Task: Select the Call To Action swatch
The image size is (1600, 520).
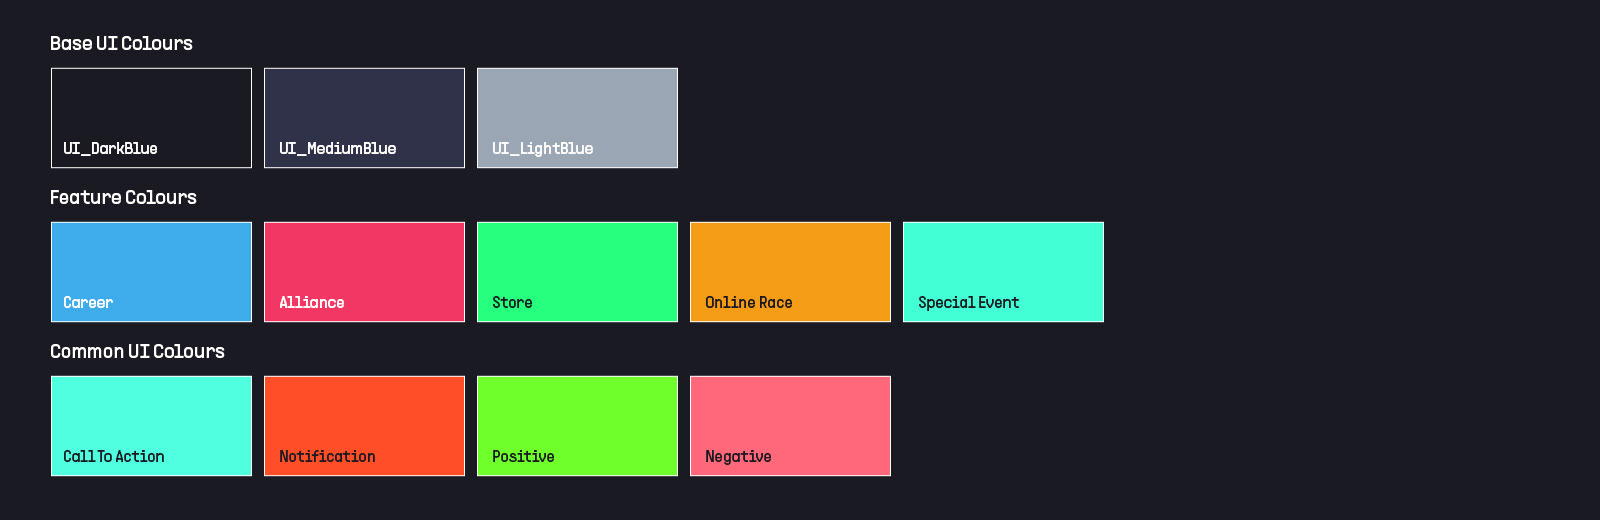Action: tap(151, 426)
